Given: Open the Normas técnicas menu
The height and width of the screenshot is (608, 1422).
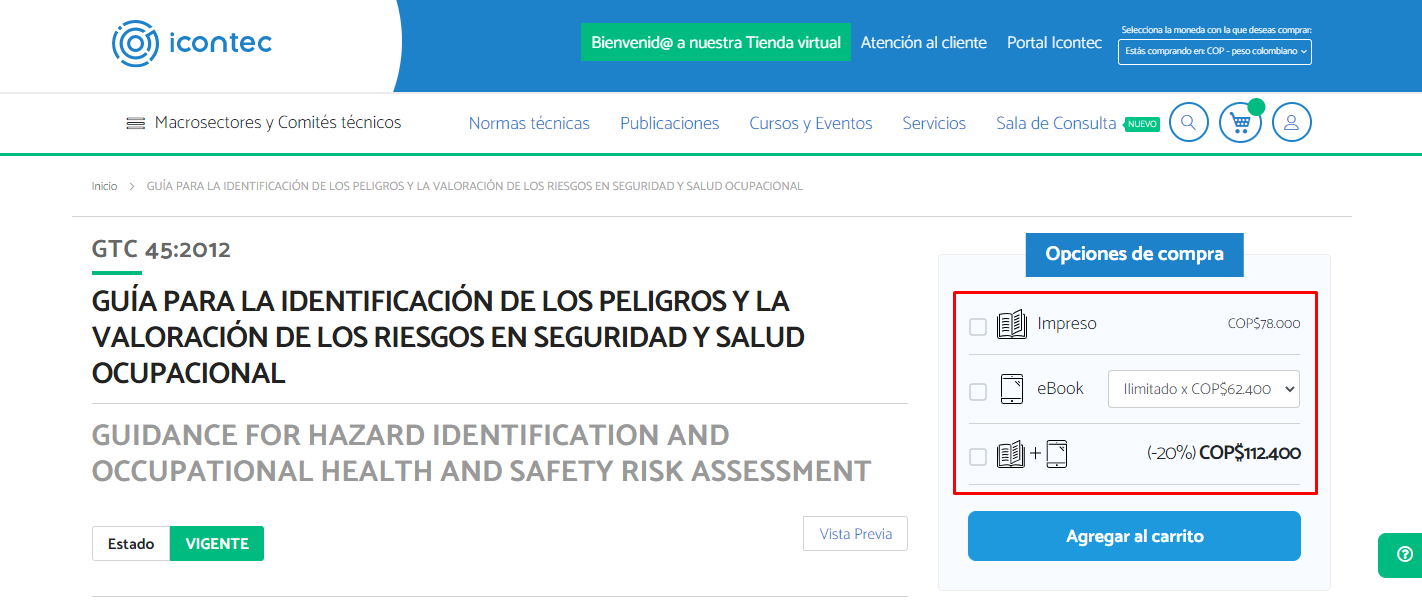Looking at the screenshot, I should click(529, 122).
